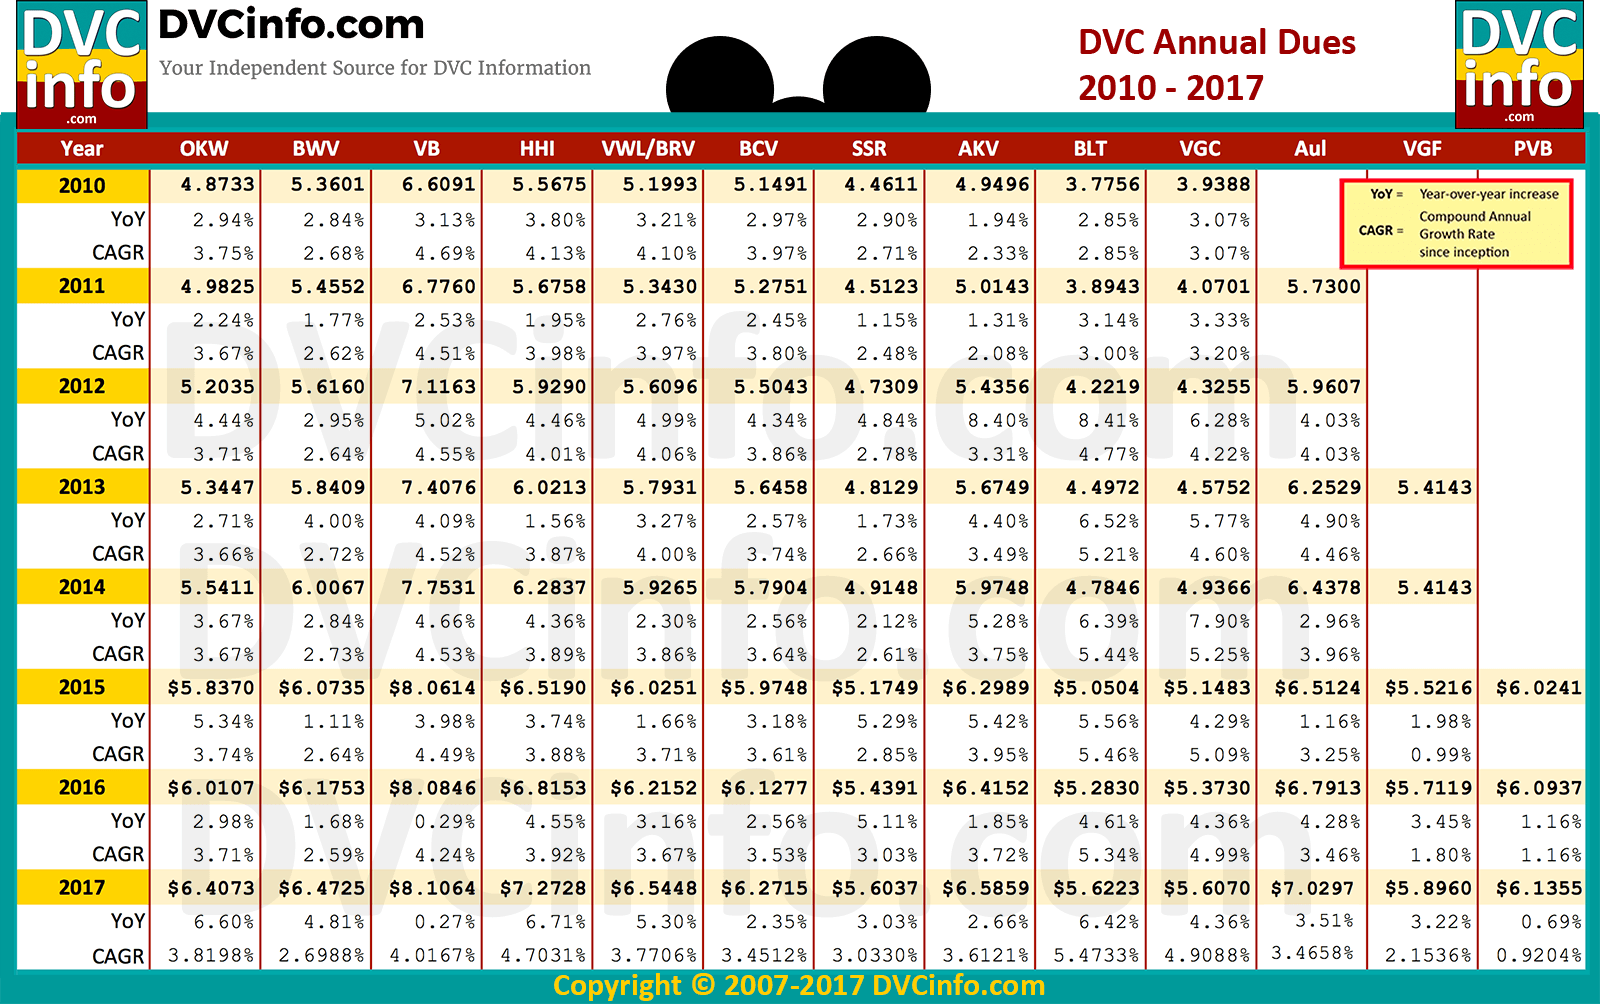
Task: Select the HHI column header
Action: [537, 149]
